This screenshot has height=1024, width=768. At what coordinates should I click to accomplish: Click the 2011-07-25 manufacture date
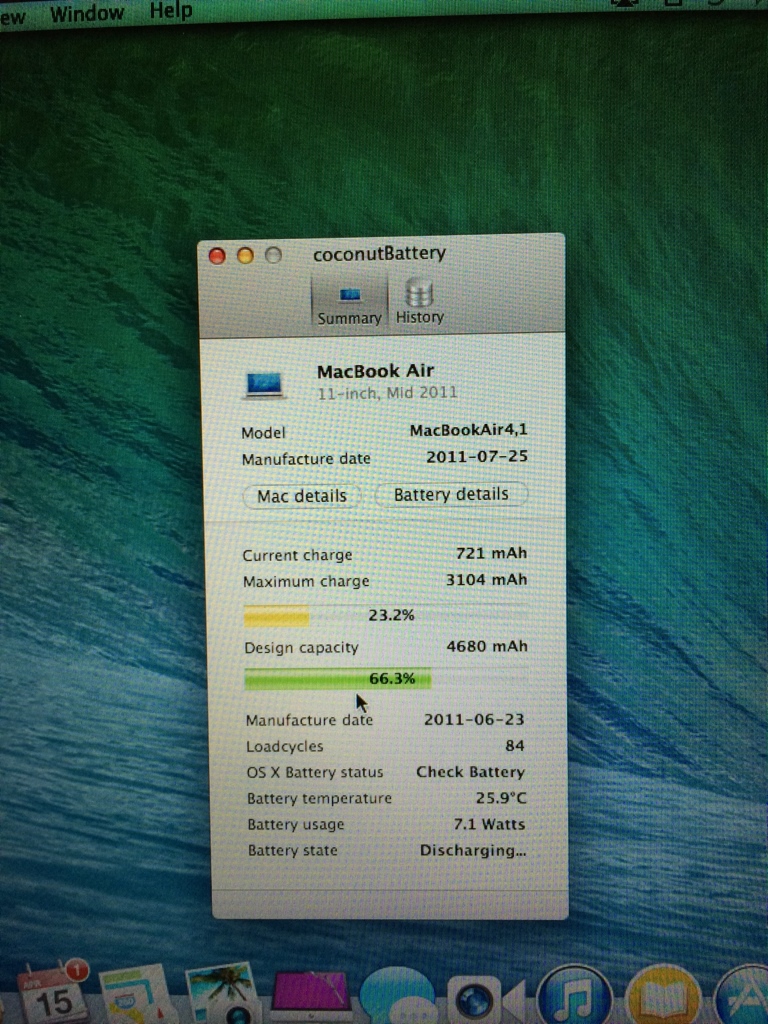point(477,456)
